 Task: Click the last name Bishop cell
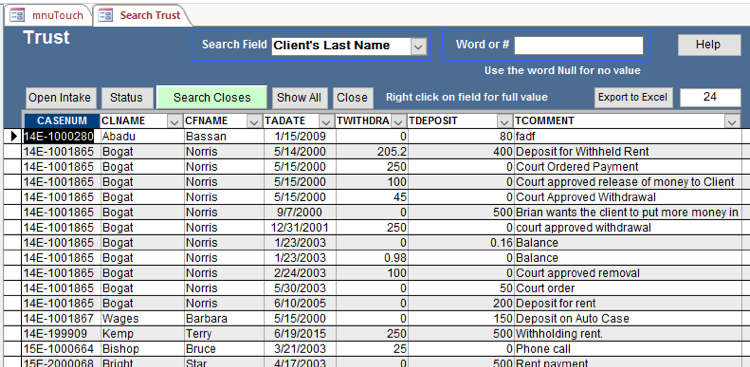click(142, 349)
